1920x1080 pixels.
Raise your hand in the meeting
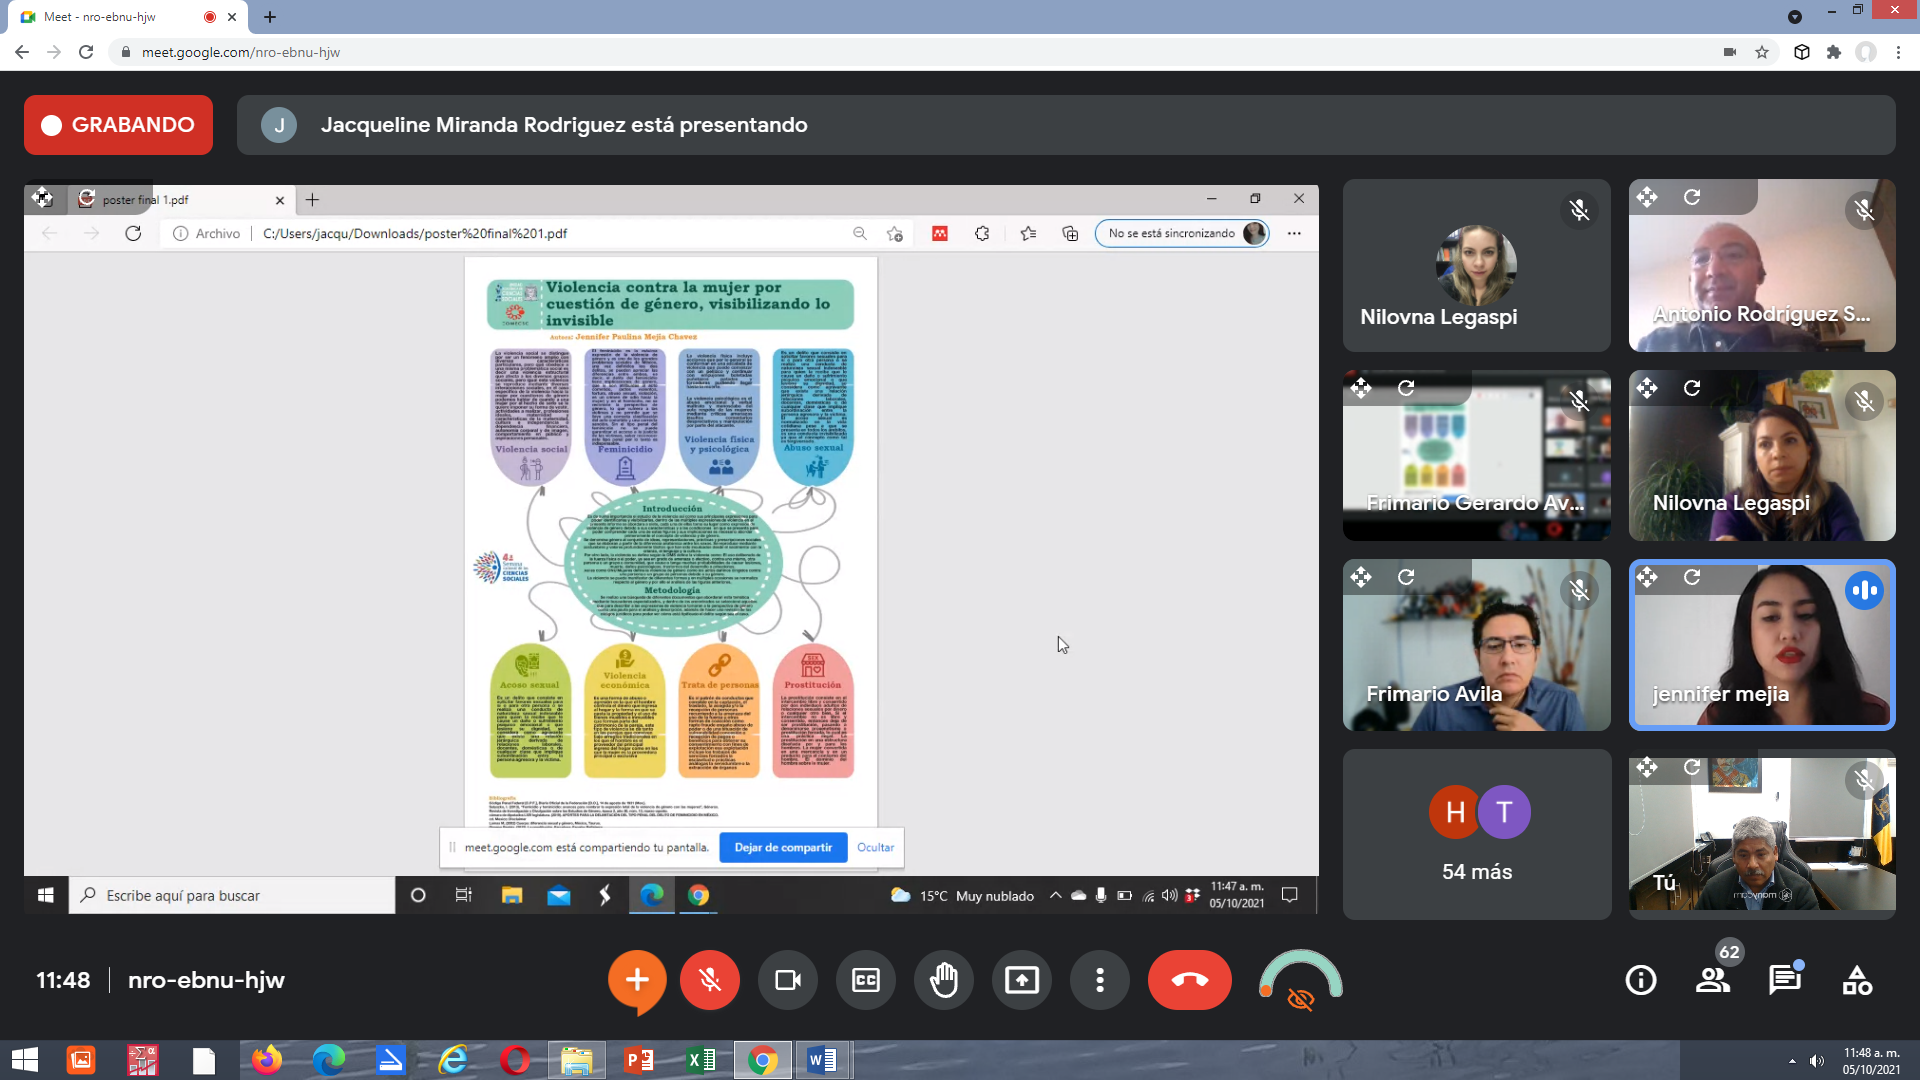click(944, 980)
